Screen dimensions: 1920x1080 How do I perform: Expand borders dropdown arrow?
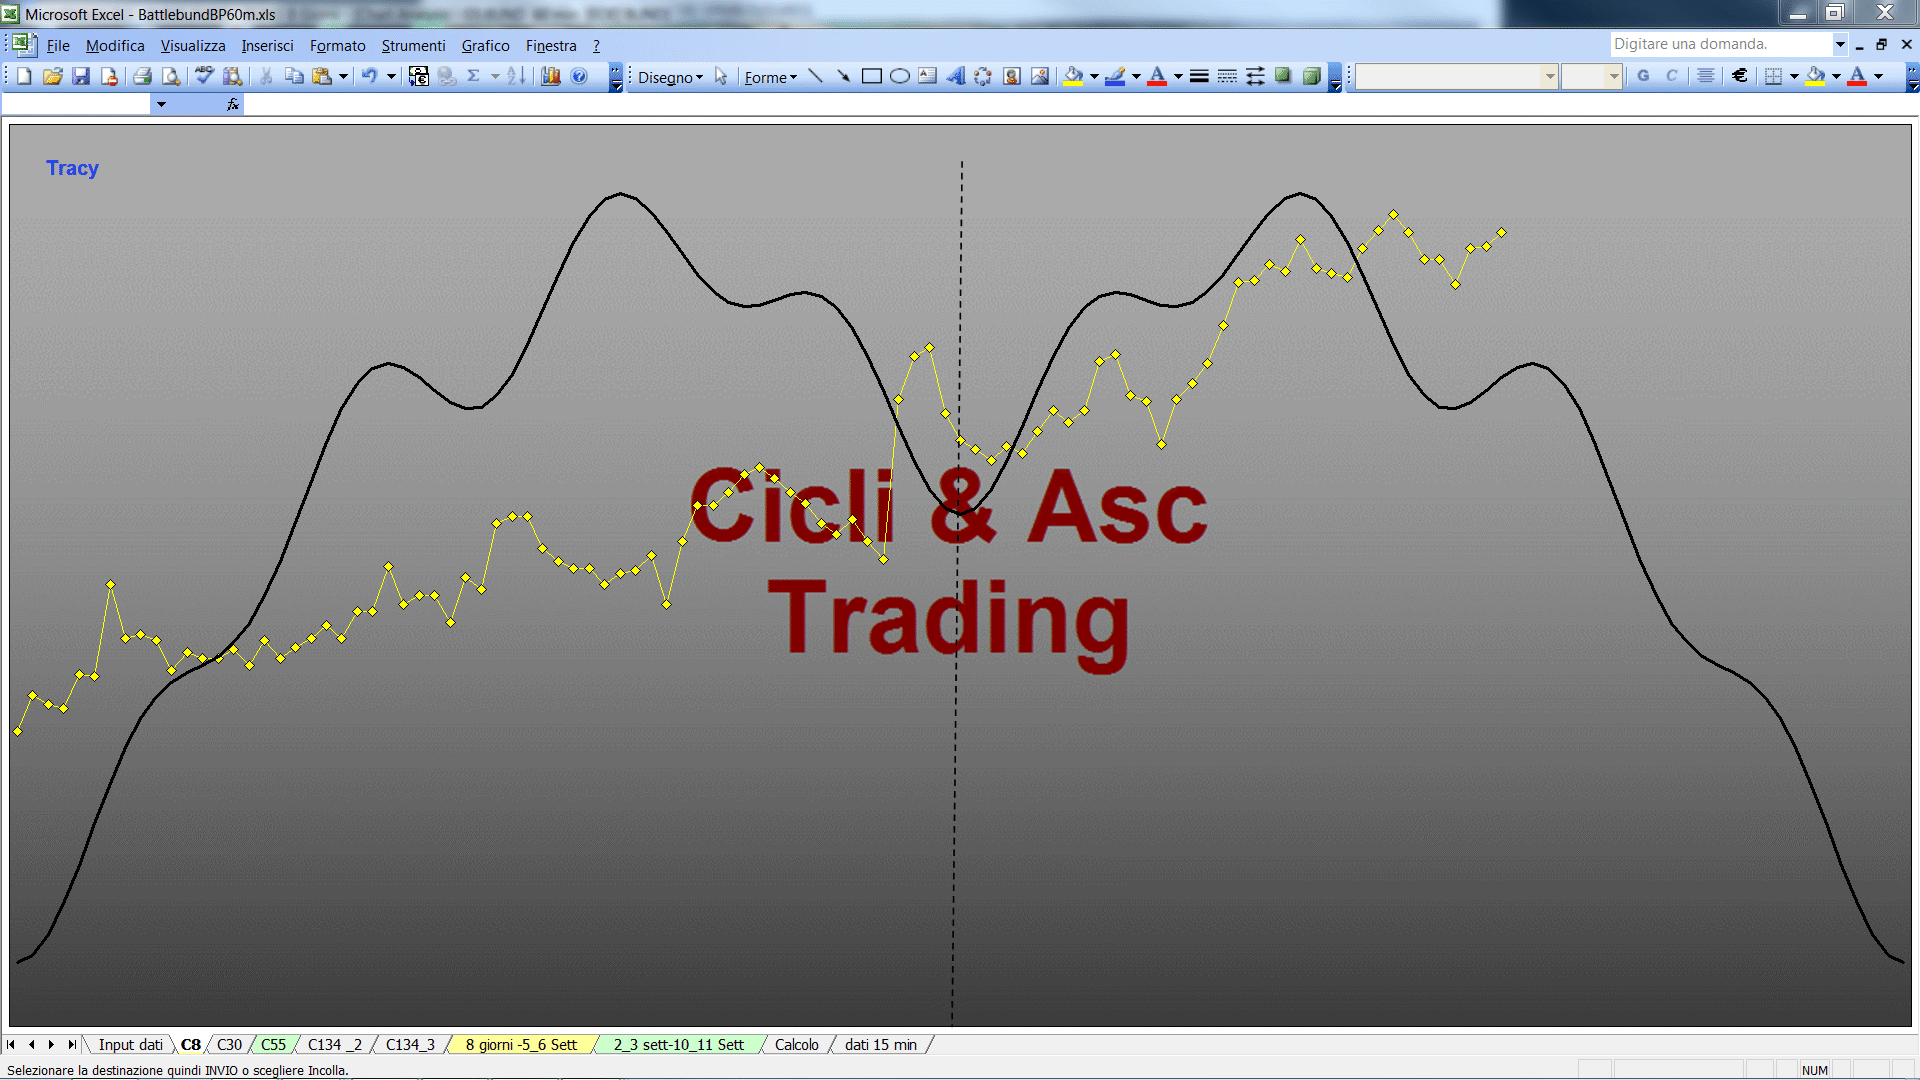pyautogui.click(x=1794, y=76)
